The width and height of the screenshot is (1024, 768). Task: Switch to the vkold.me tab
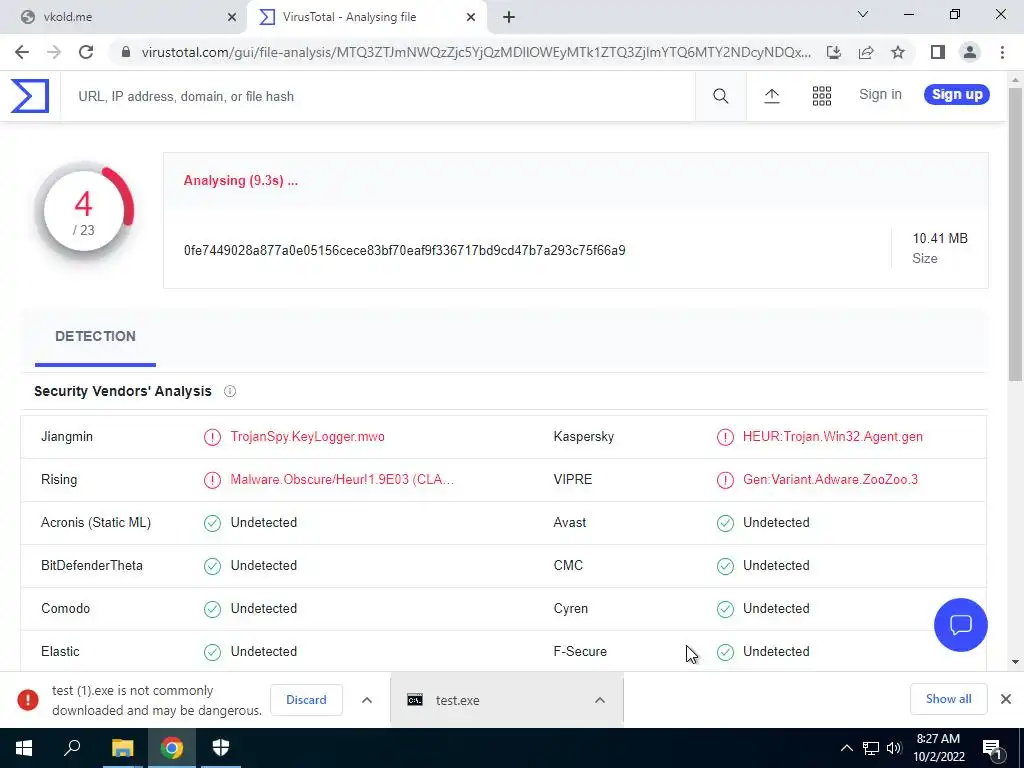pyautogui.click(x=124, y=17)
